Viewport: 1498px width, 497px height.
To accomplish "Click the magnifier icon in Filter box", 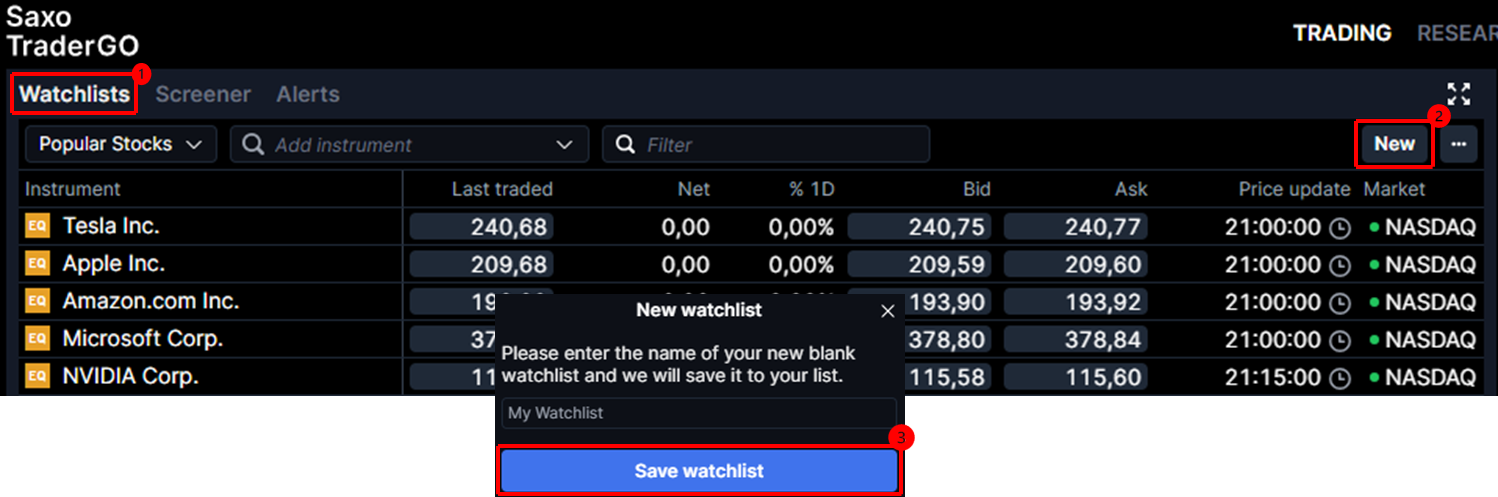I will (x=626, y=145).
